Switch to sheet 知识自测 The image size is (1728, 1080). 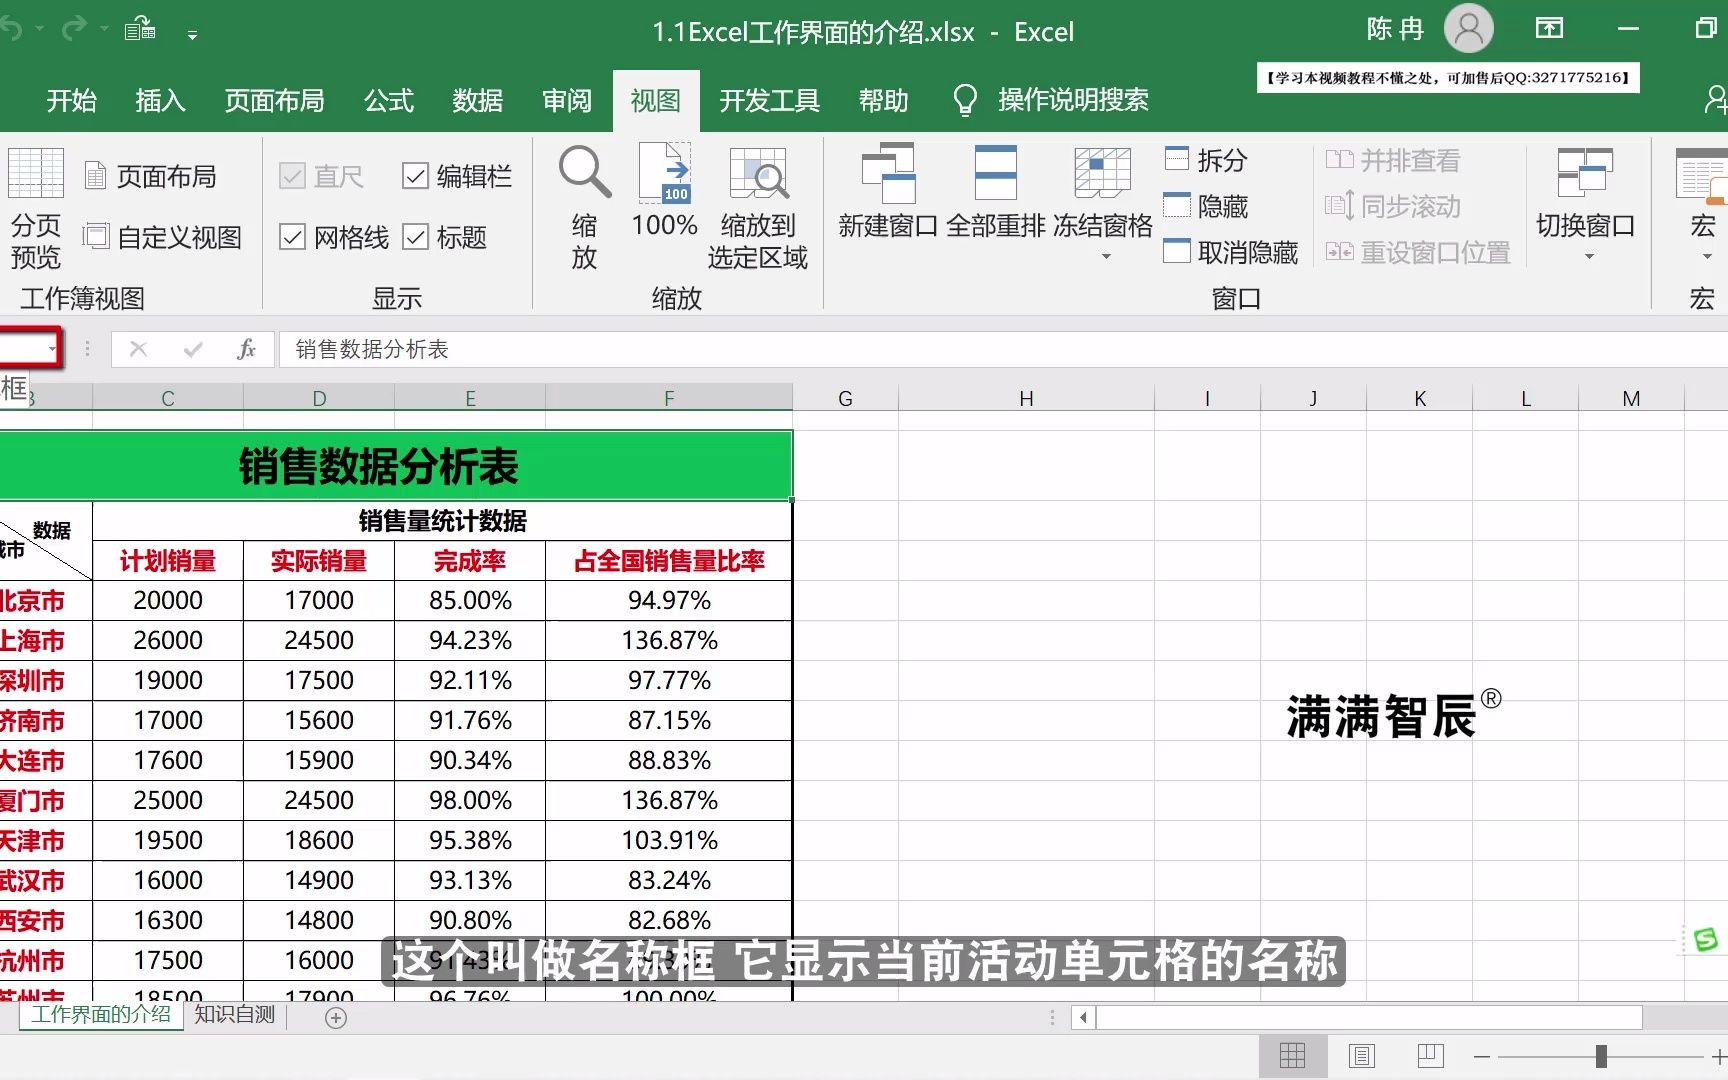click(x=235, y=1015)
